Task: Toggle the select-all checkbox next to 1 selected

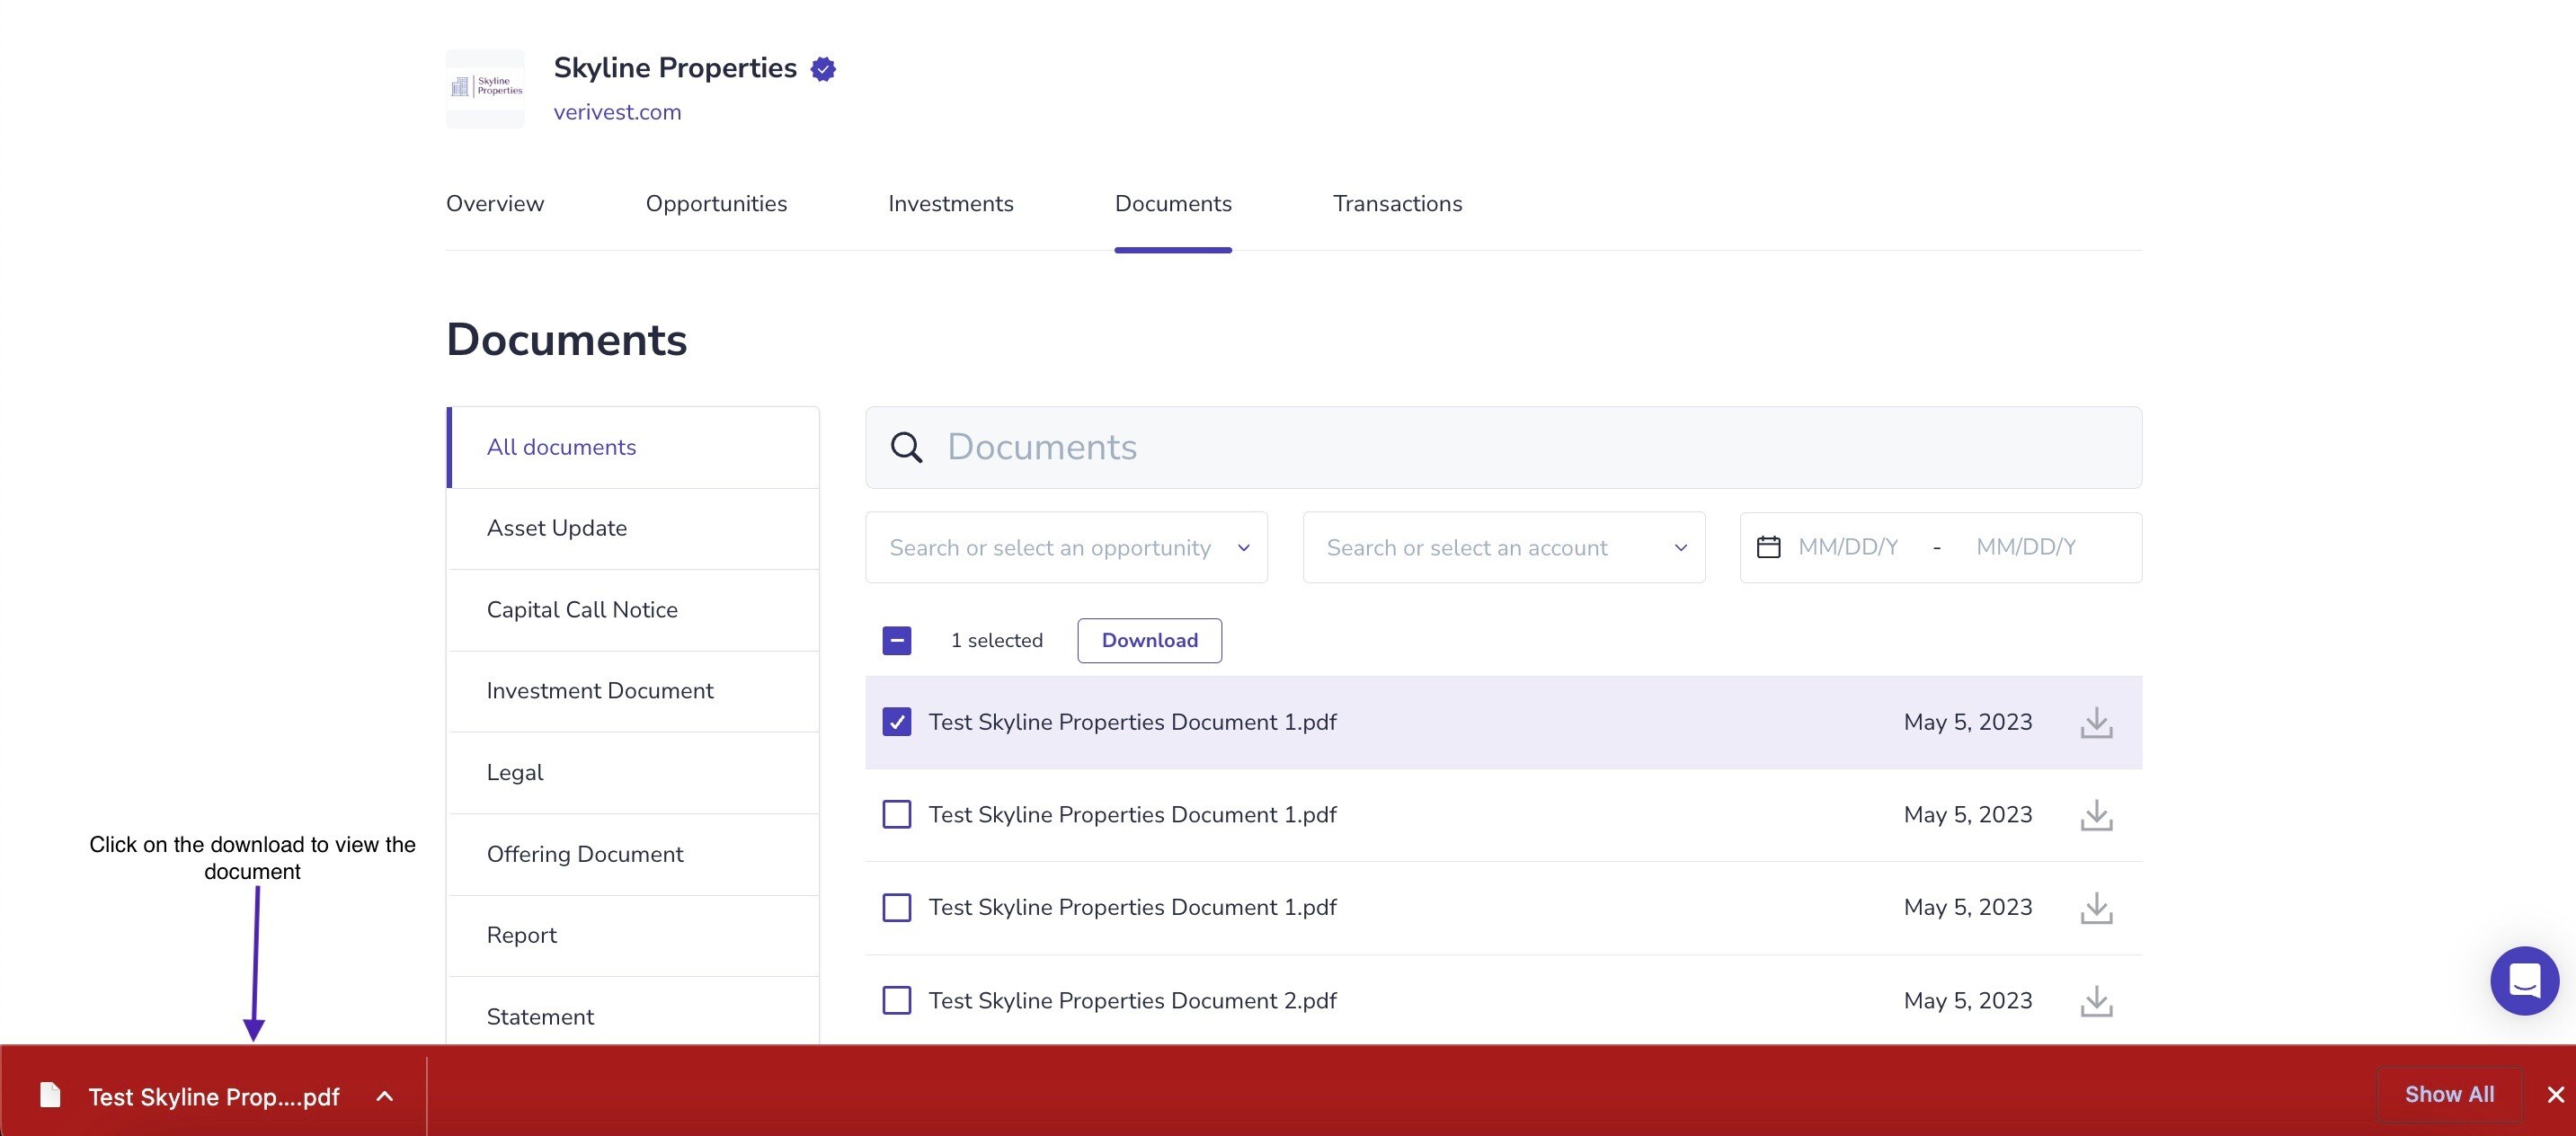Action: coord(897,640)
